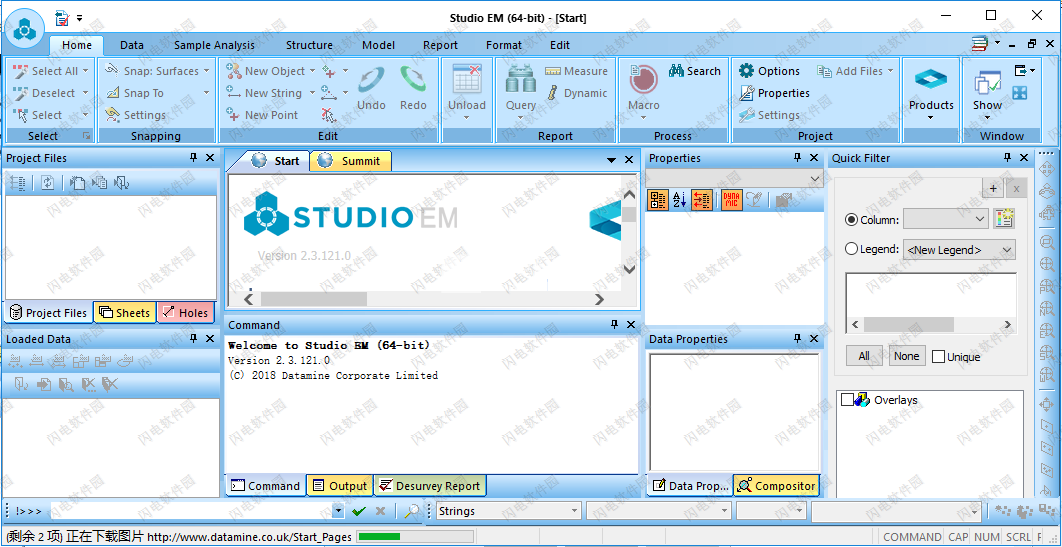Click the All button in Quick Filter
1062x547 pixels.
tap(864, 355)
